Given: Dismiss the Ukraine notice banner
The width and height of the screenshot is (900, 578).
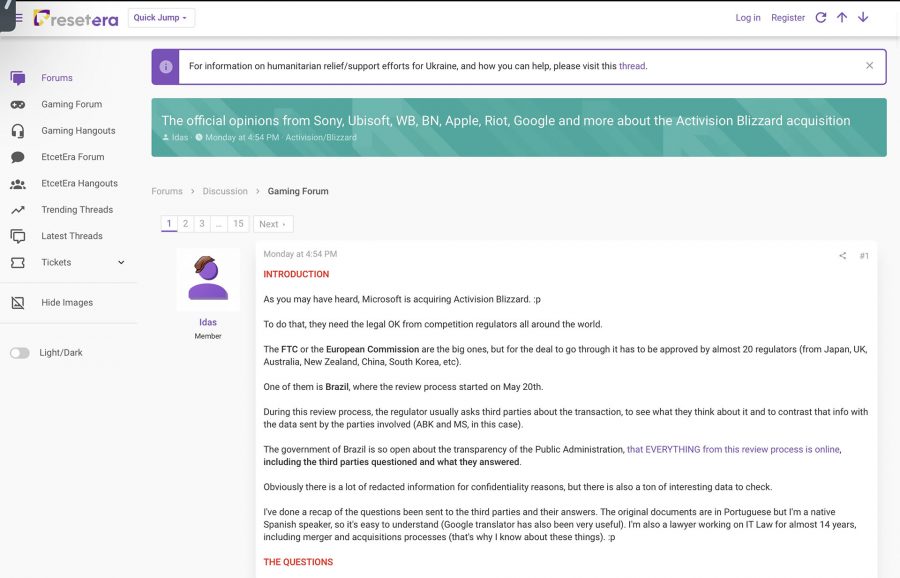Looking at the screenshot, I should [x=869, y=66].
